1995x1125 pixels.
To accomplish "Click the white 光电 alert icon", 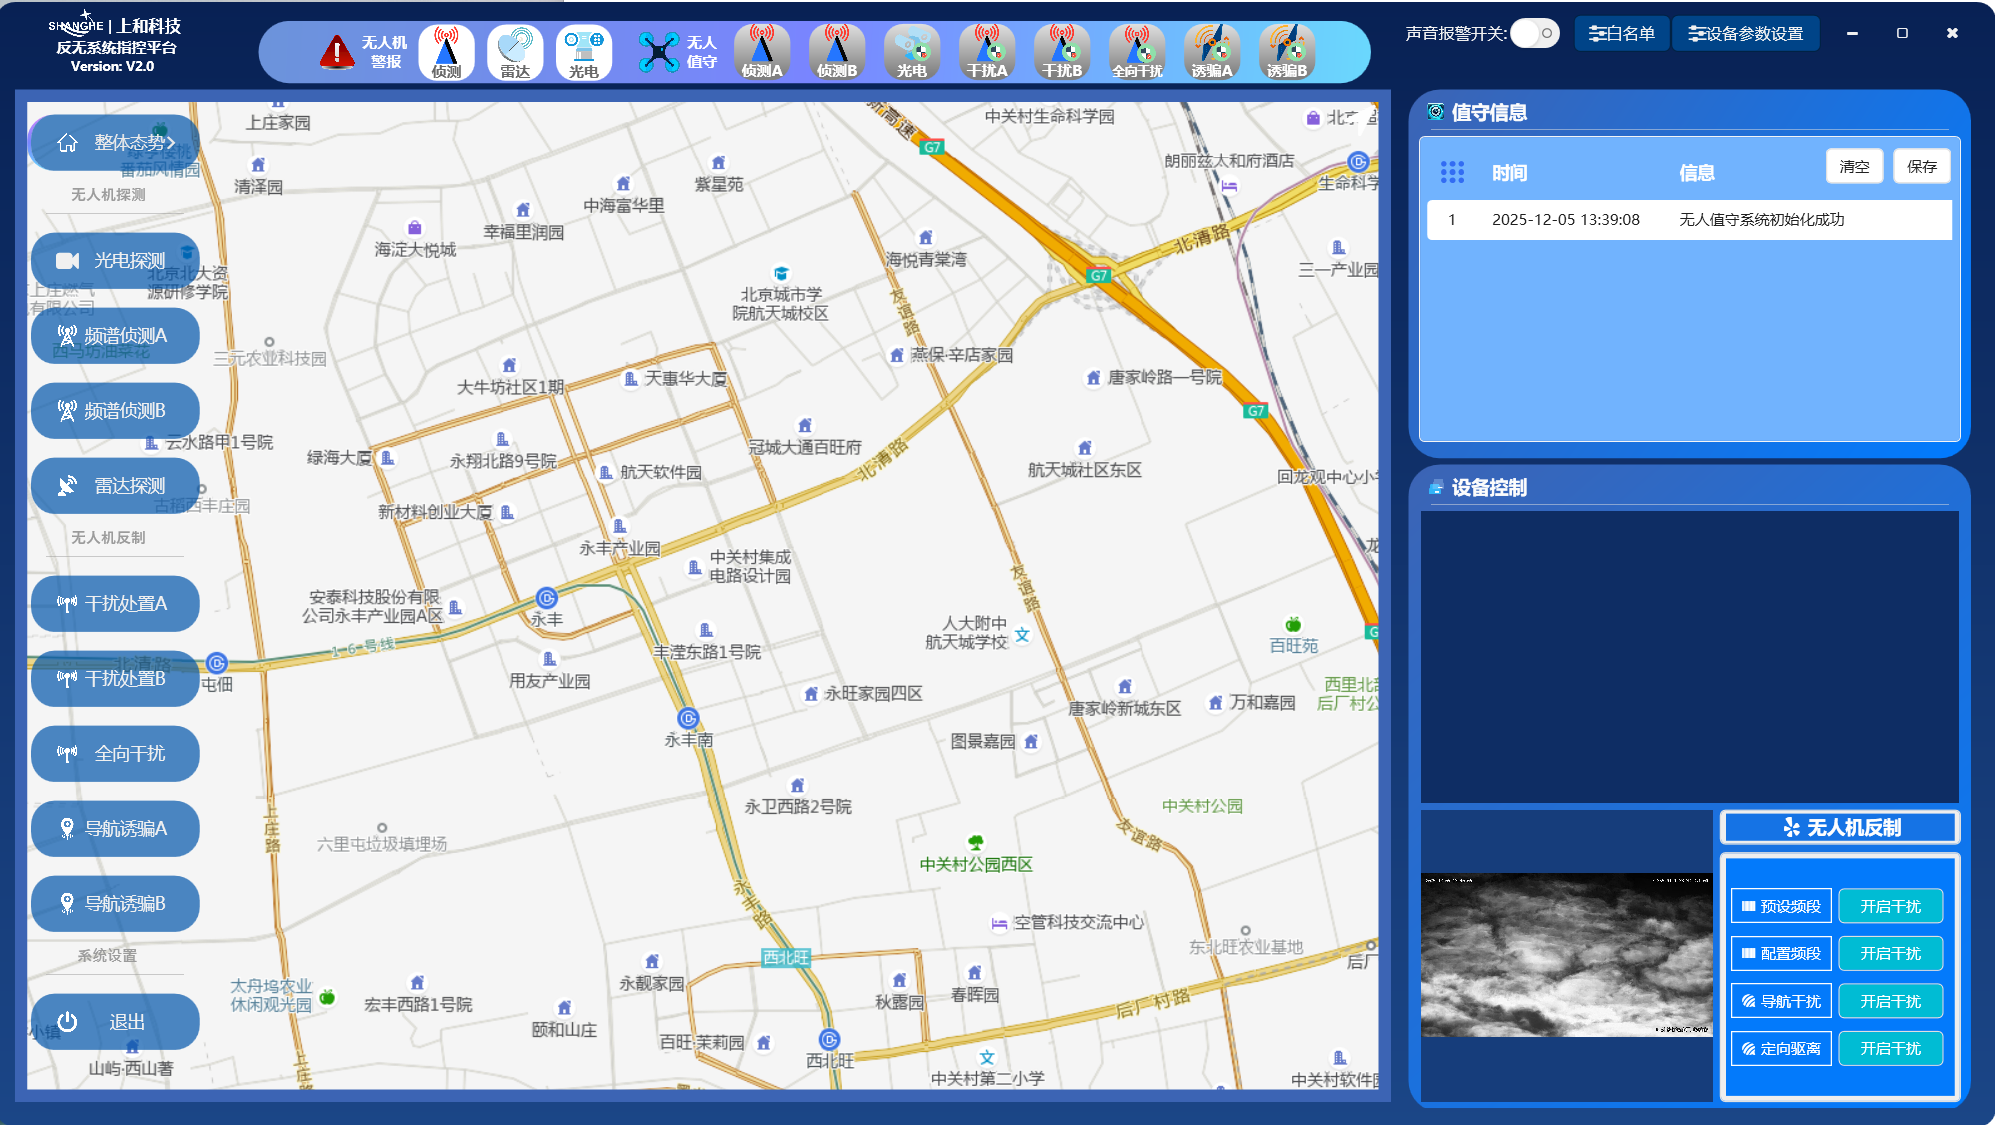I will pyautogui.click(x=584, y=52).
